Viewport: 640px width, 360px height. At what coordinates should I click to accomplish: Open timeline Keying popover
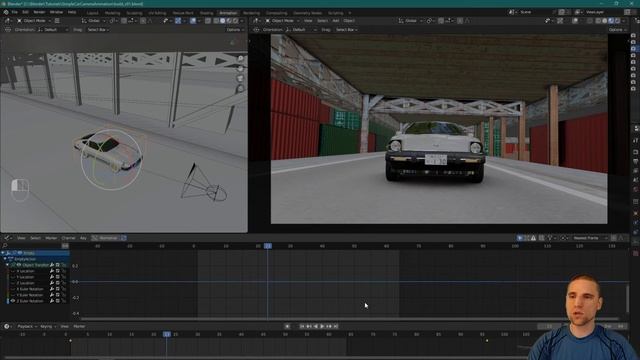pyautogui.click(x=48, y=327)
